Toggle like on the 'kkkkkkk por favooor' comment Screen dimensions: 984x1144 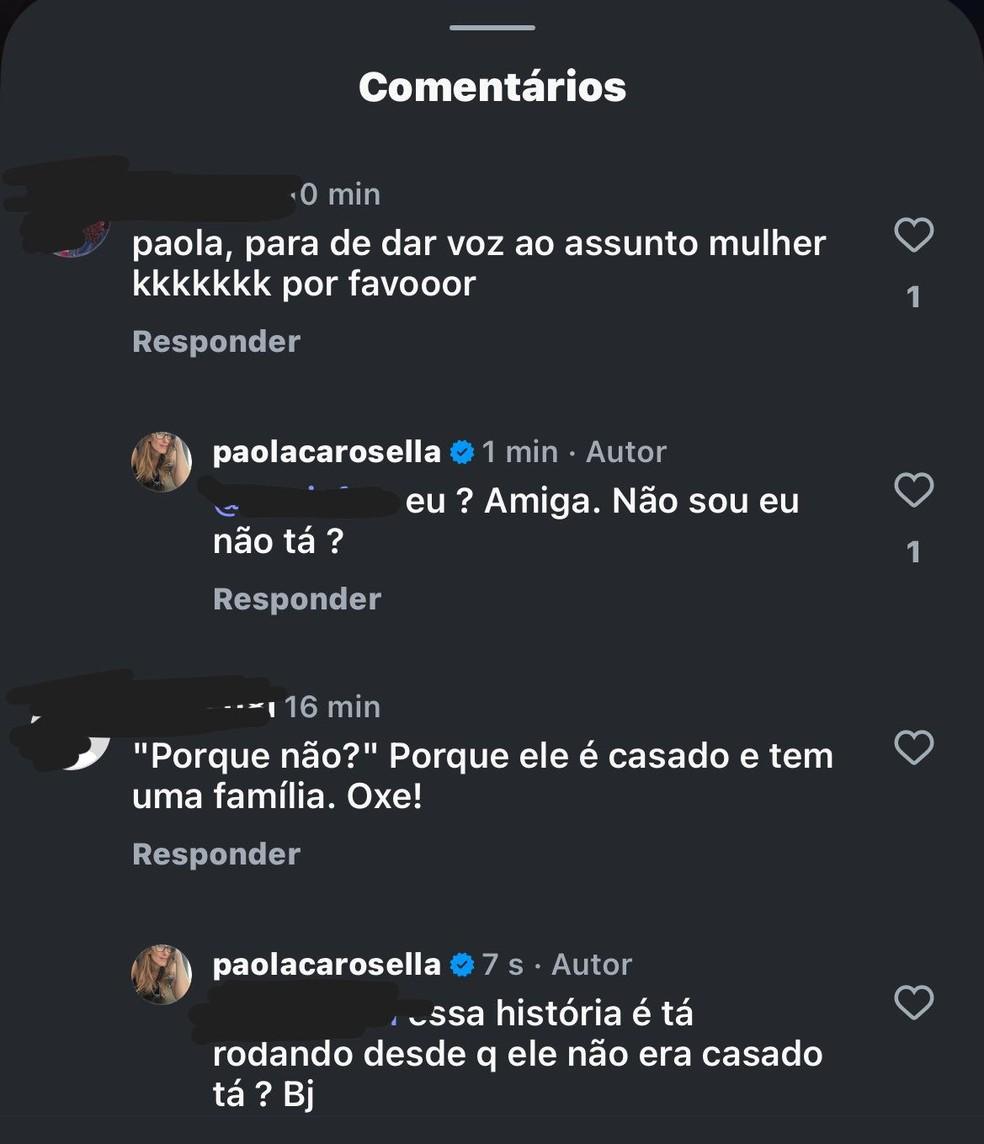pos(912,234)
